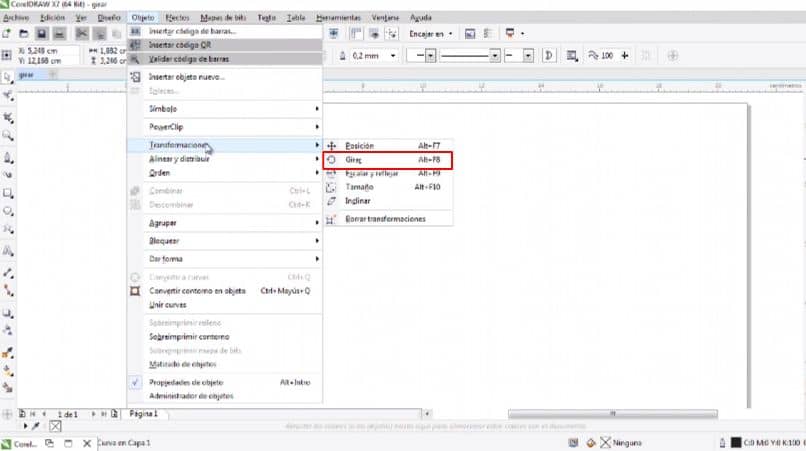The width and height of the screenshot is (806, 451).
Task: Open the Ventana menu
Action: 385,17
